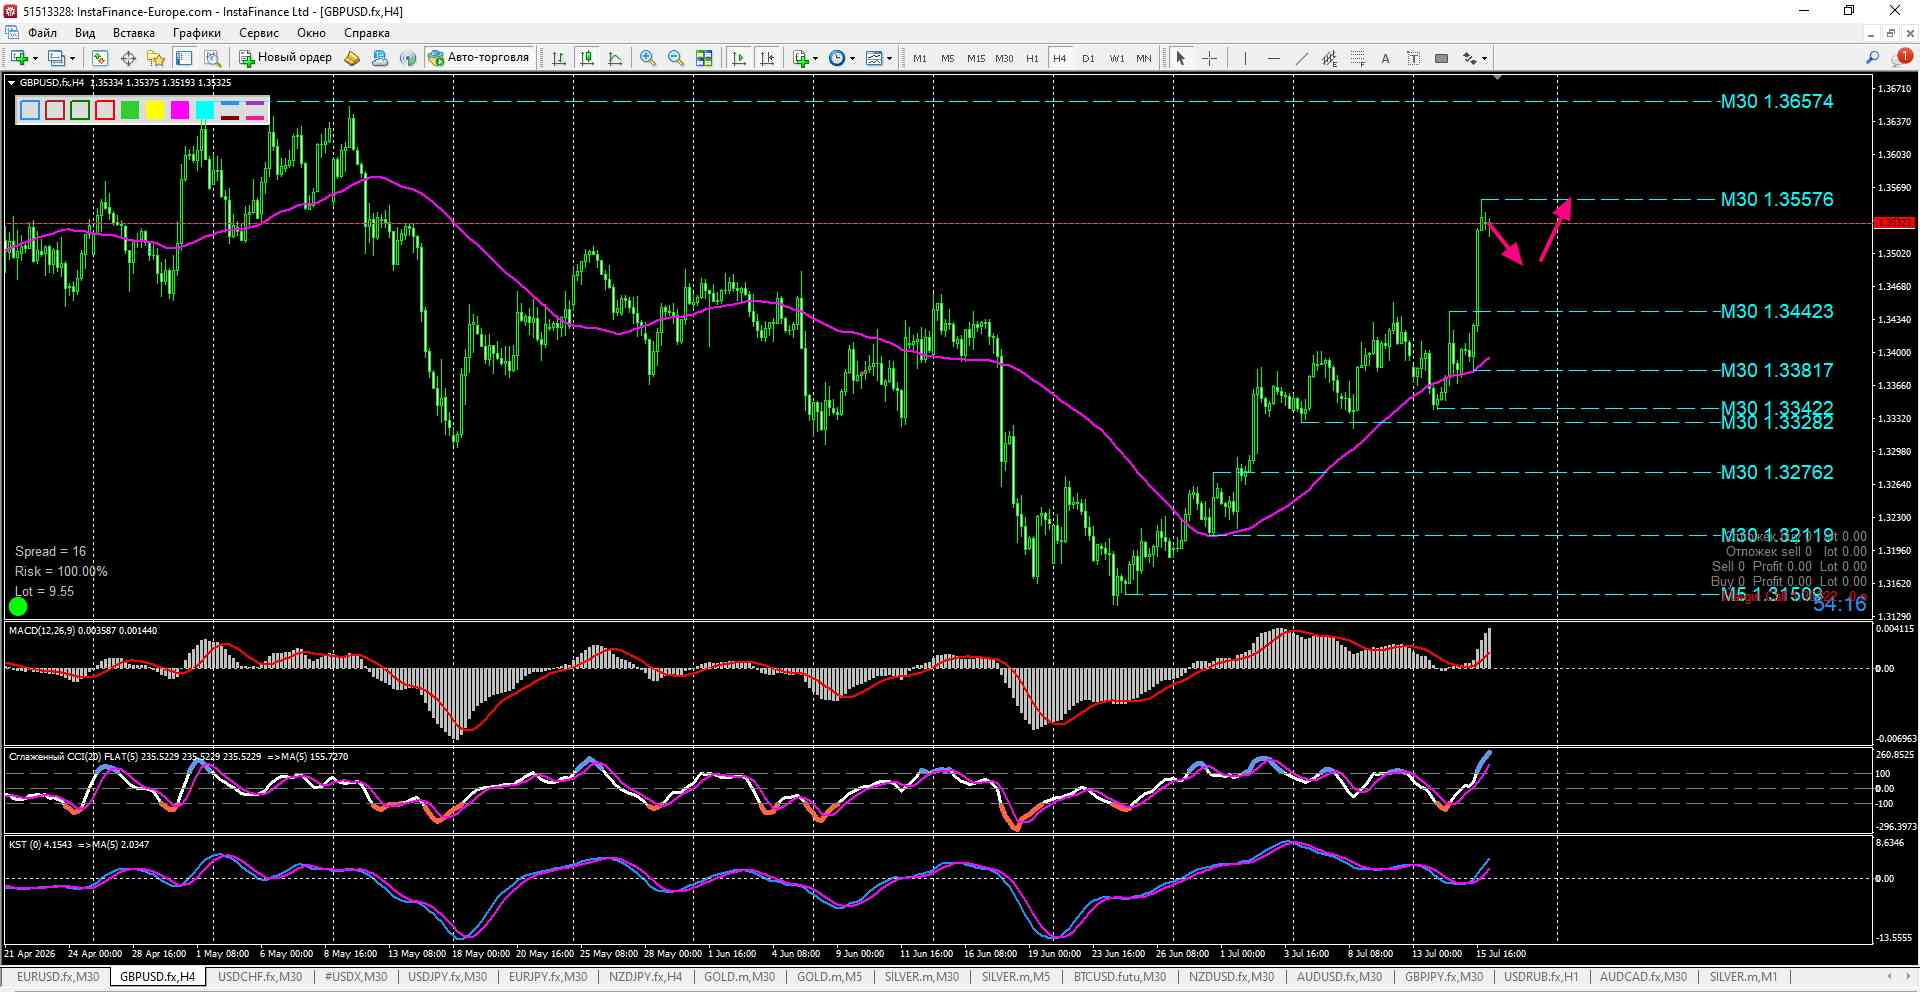The width and height of the screenshot is (1920, 992).
Task: Open the Navigator folder-star icon
Action: tap(155, 58)
